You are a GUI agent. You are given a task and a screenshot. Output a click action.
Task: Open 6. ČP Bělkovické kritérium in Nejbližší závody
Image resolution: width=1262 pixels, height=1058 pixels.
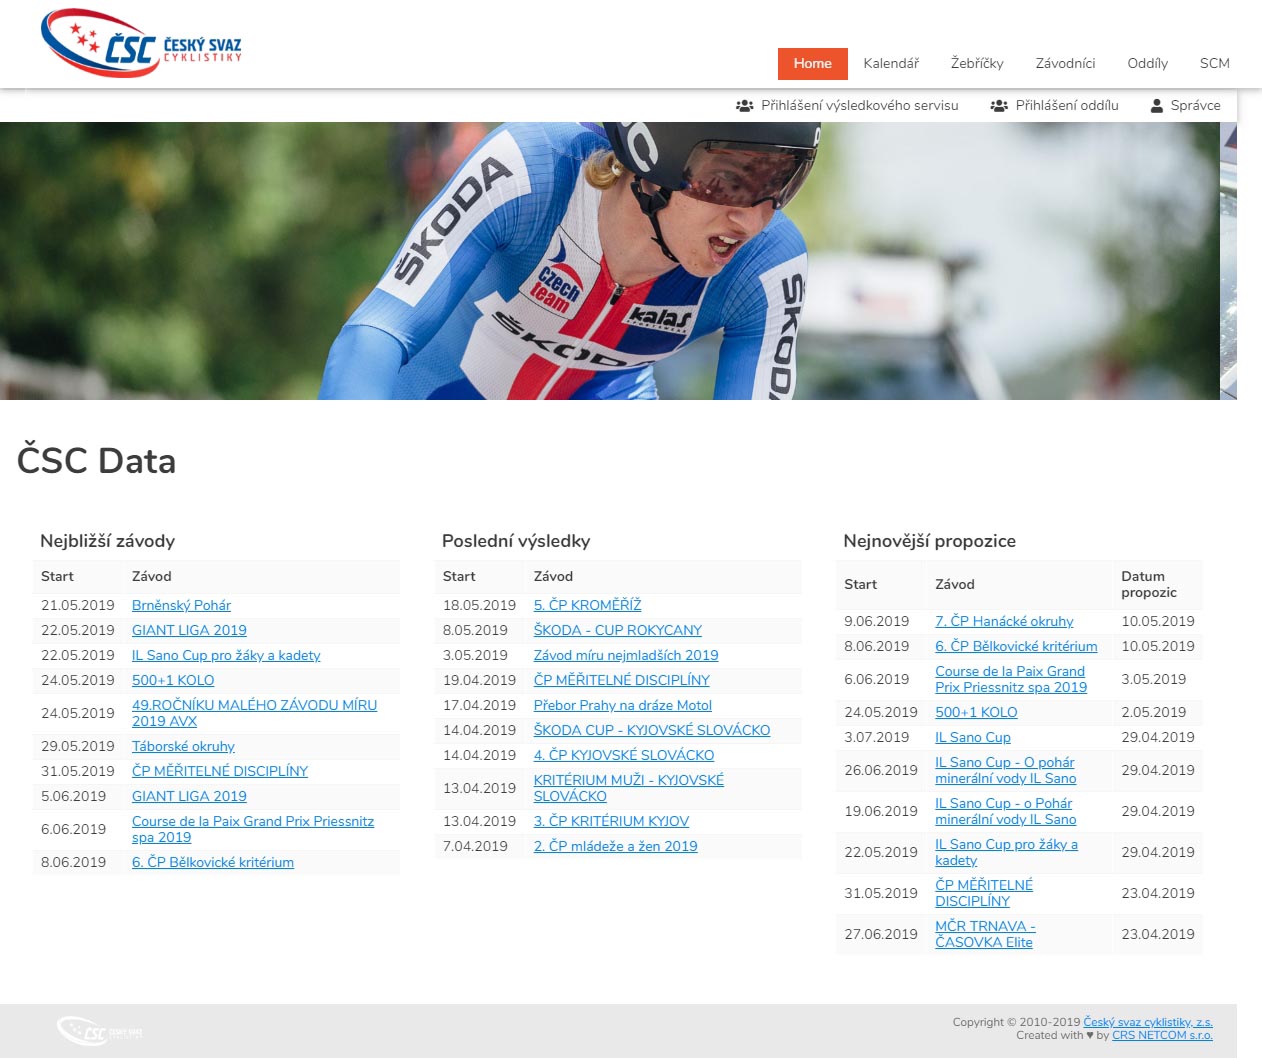point(213,862)
